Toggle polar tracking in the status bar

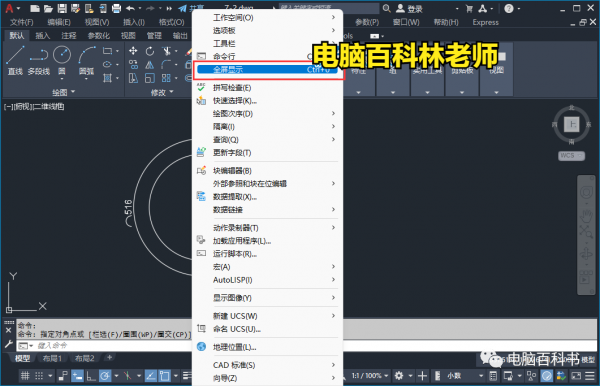pyautogui.click(x=104, y=376)
